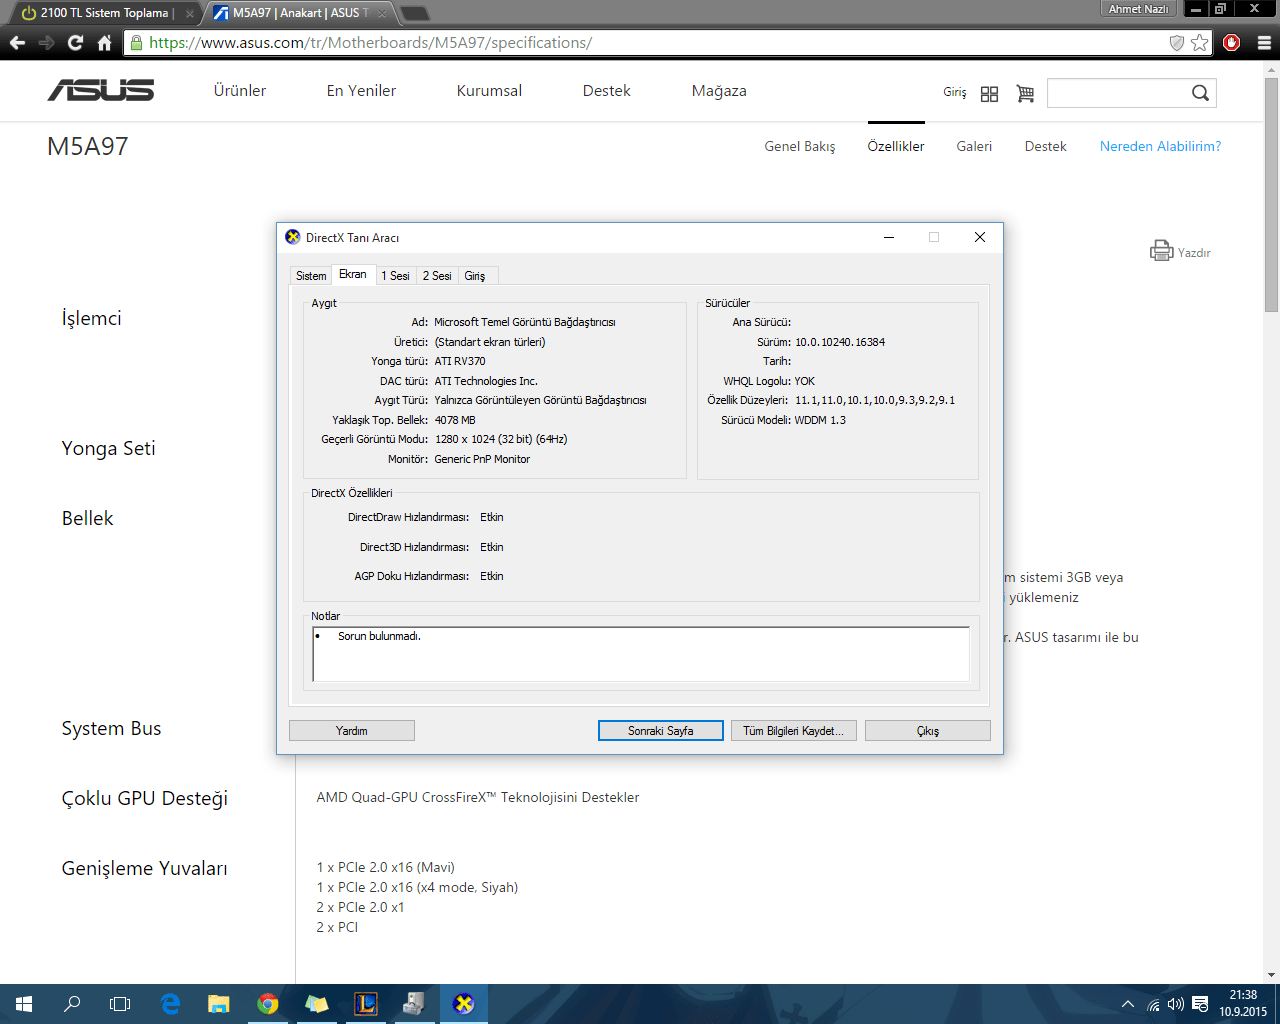Switch to Chrome in the taskbar
The image size is (1280, 1024).
point(268,1004)
